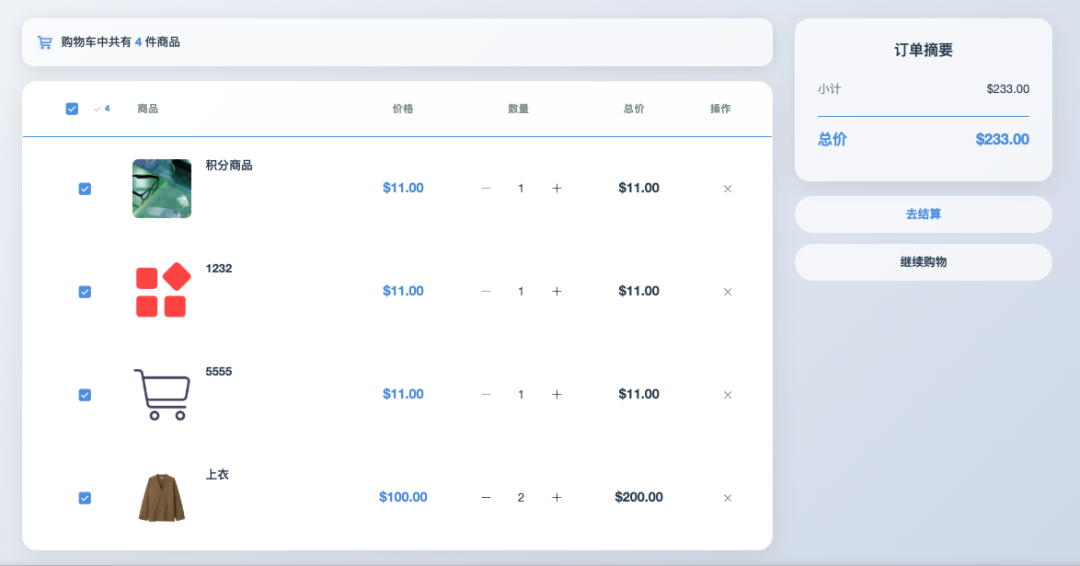
Task: Deselect the 1232 item checkbox
Action: click(85, 292)
